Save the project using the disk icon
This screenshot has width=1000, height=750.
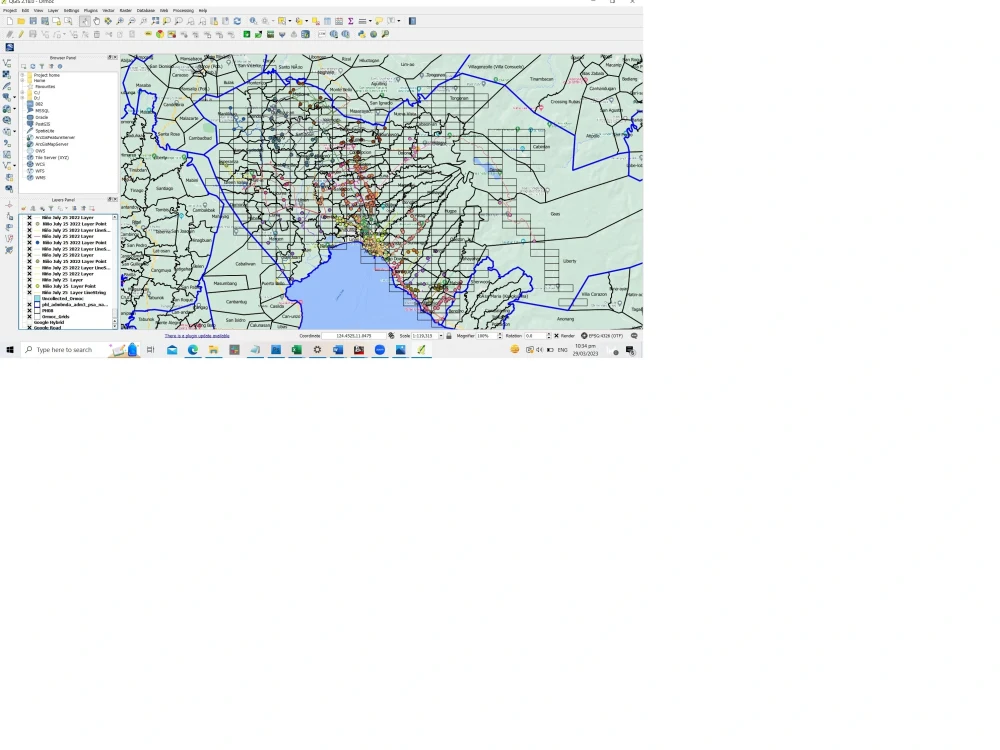point(32,19)
